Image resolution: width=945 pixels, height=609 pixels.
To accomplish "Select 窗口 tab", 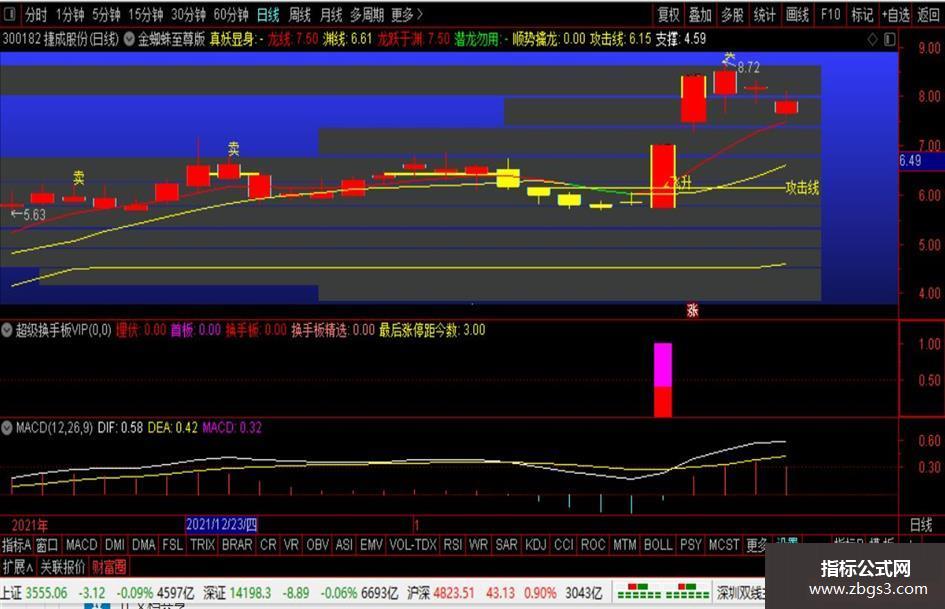I will click(47, 545).
